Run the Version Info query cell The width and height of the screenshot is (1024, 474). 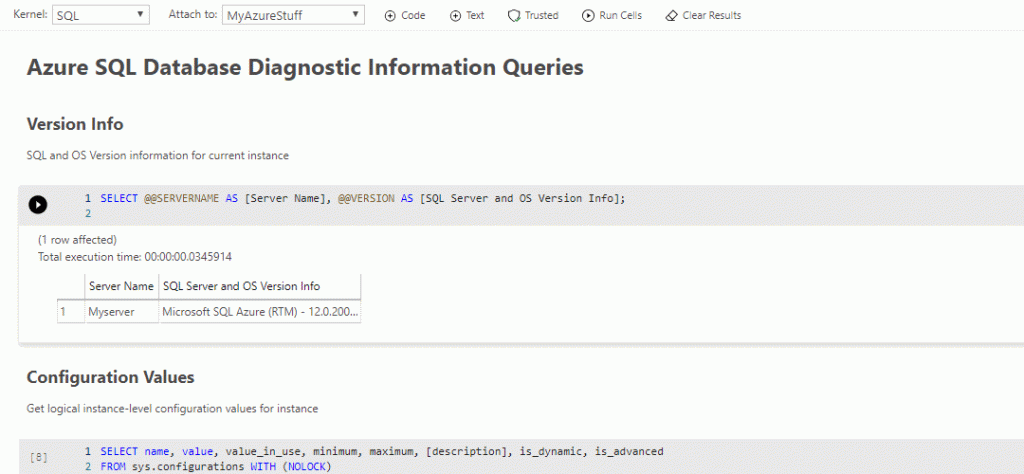tap(37, 205)
